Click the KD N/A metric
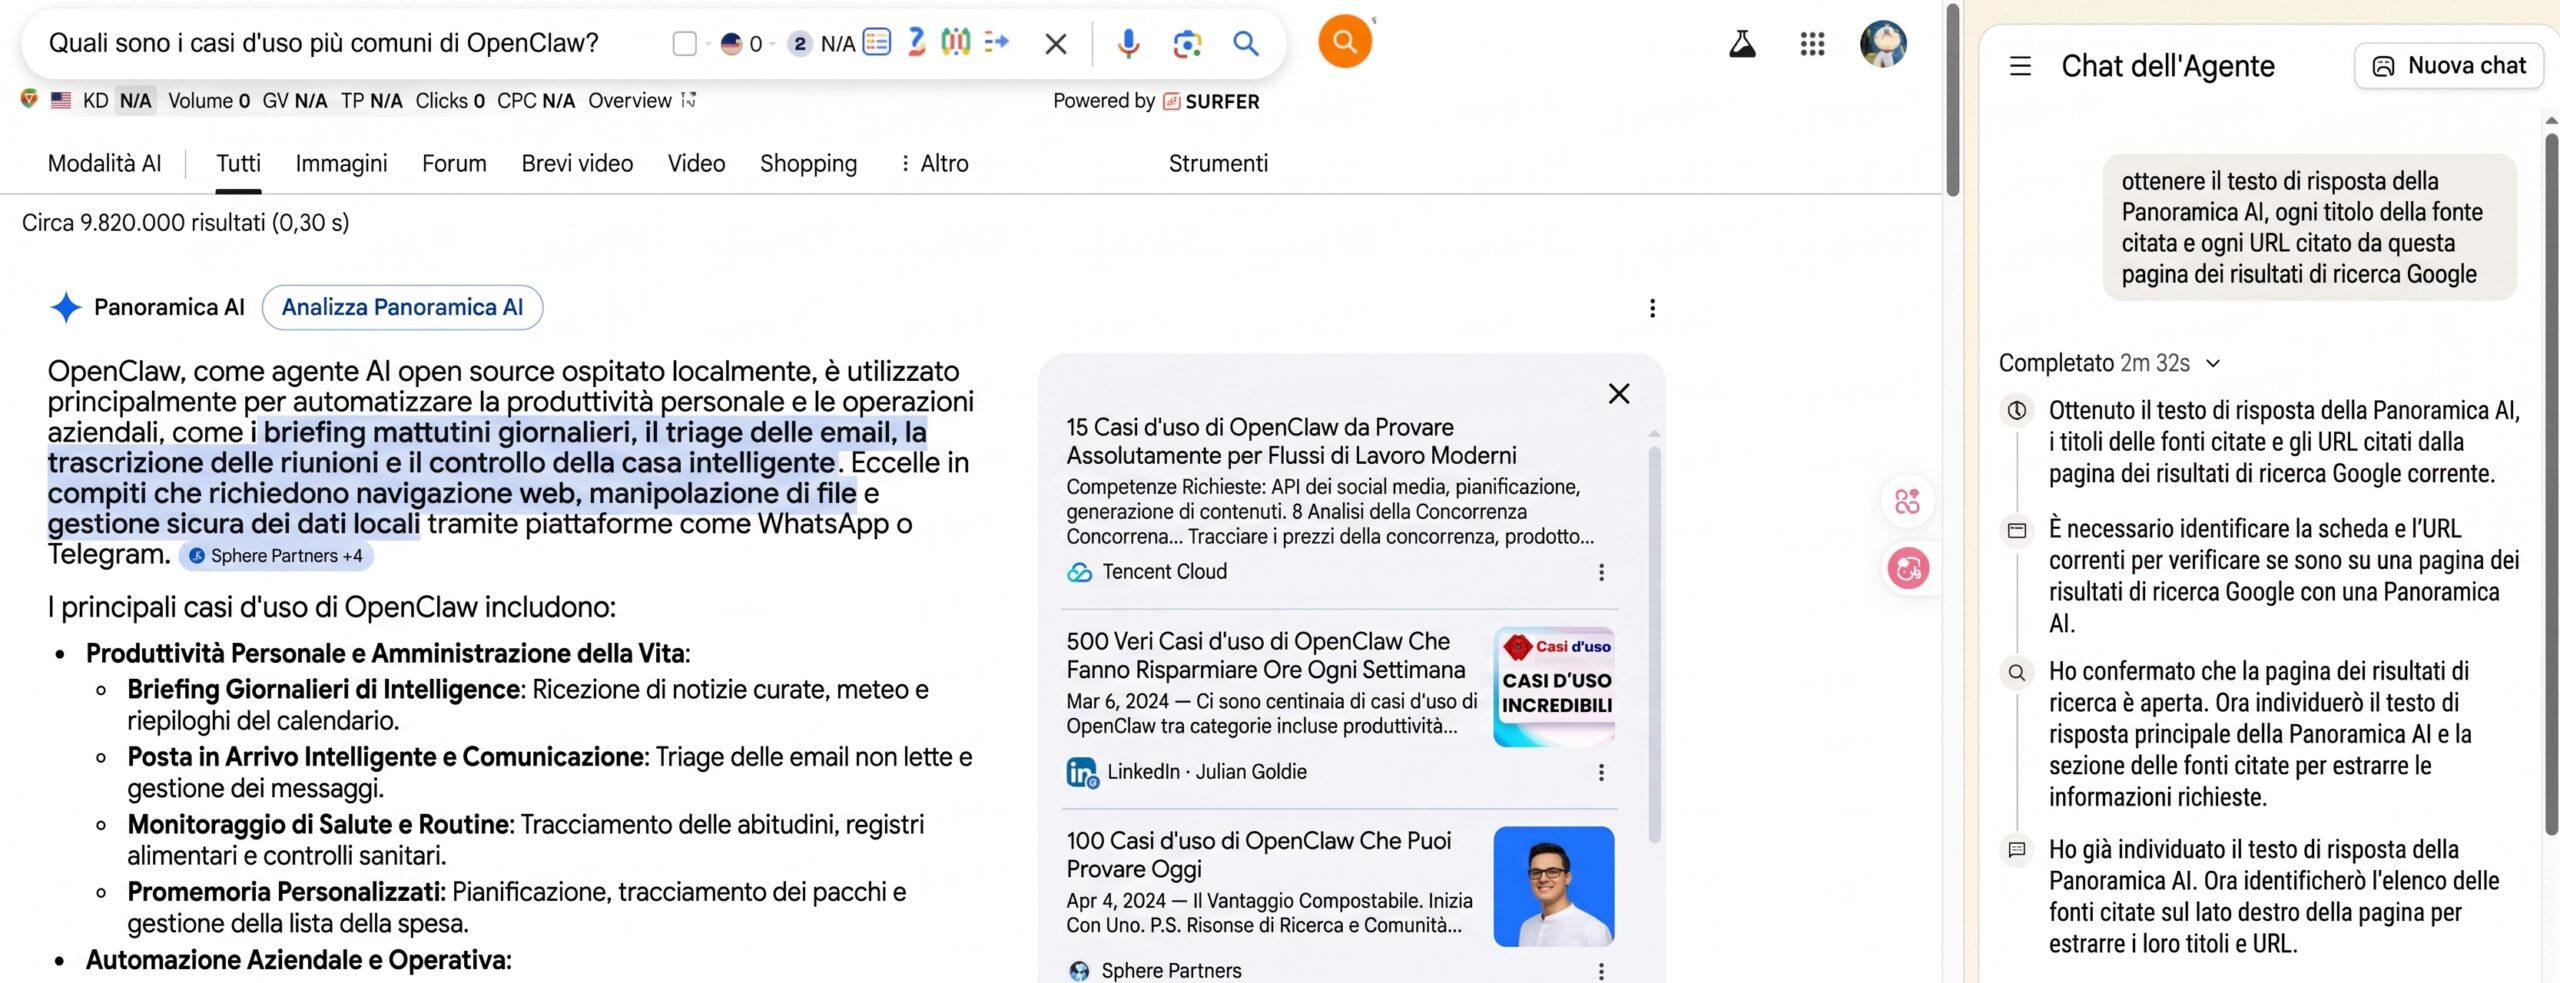The width and height of the screenshot is (2560, 983). (117, 101)
